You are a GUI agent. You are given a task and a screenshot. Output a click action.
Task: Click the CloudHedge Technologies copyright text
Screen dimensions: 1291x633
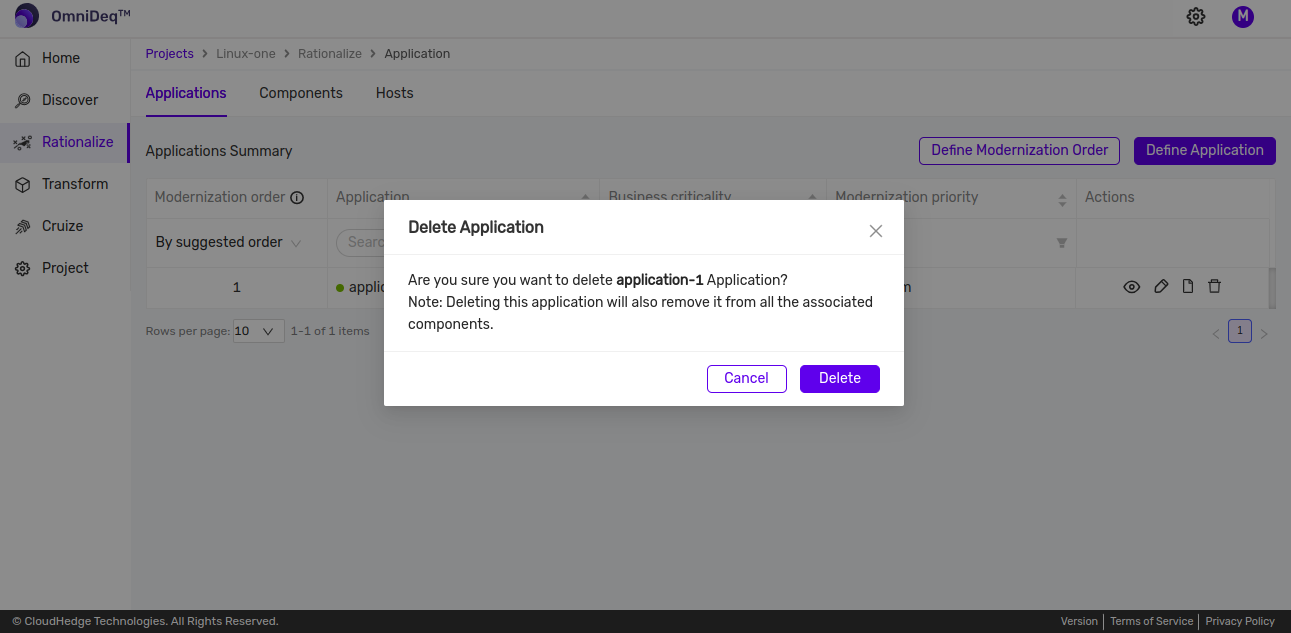click(145, 622)
